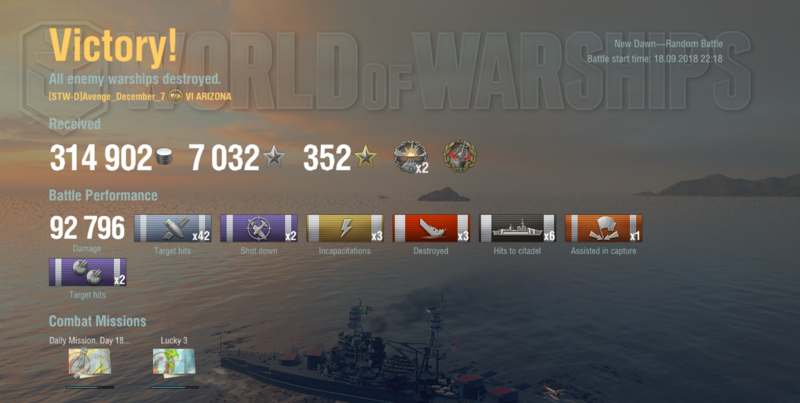This screenshot has width=800, height=403.
Task: Click the clan emblem beside player name
Action: pos(176,96)
